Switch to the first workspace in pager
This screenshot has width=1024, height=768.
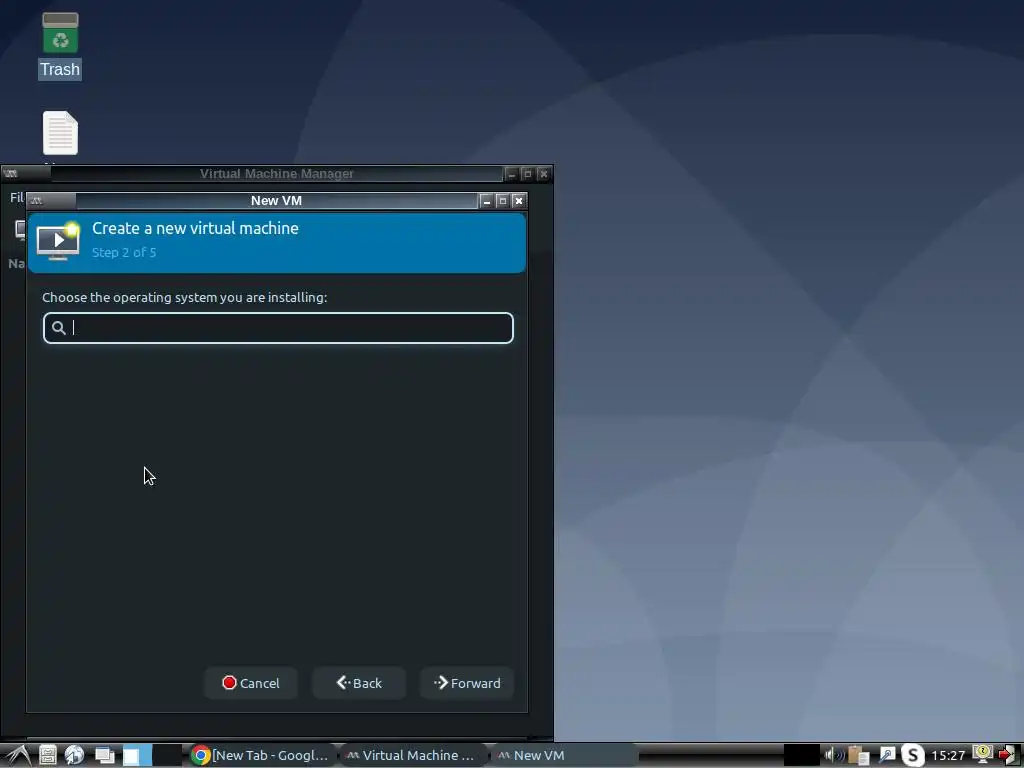(137, 755)
